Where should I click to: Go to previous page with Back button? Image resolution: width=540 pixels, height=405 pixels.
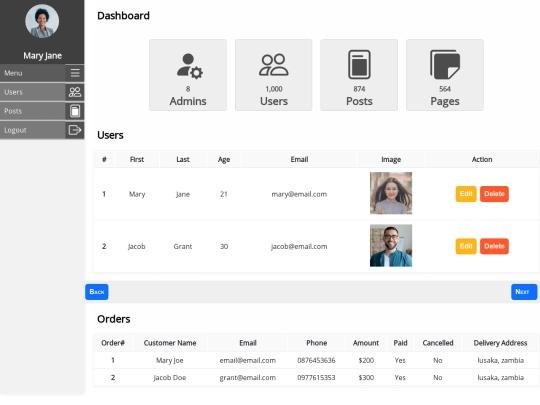(x=97, y=292)
